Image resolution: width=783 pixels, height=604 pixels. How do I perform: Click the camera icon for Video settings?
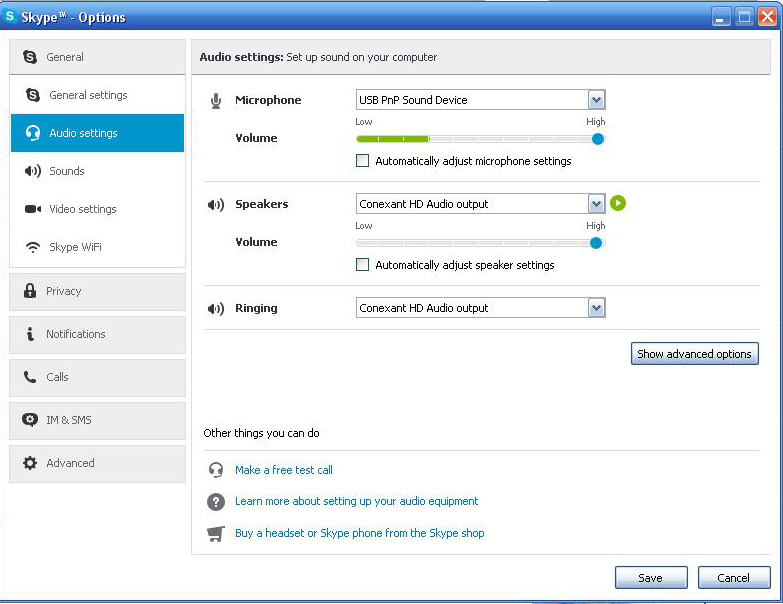point(33,209)
